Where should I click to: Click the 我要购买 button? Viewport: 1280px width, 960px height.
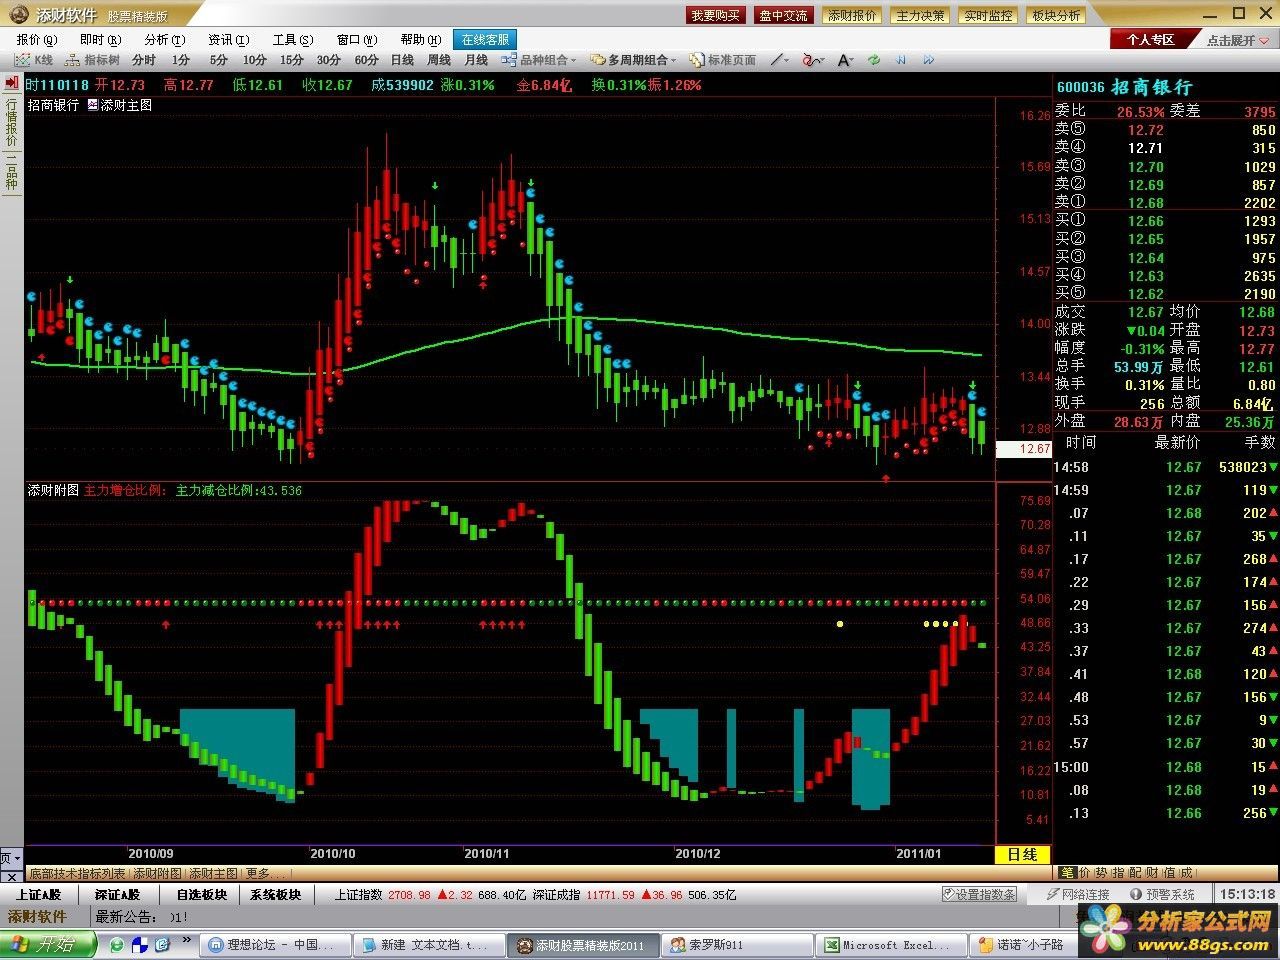point(715,15)
